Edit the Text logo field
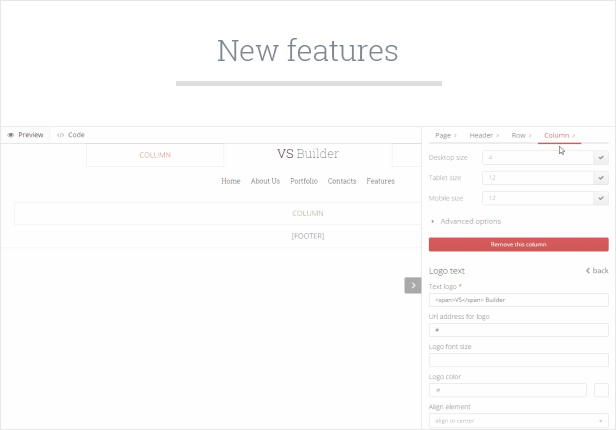Viewport: 616px width, 430px height. 519,300
